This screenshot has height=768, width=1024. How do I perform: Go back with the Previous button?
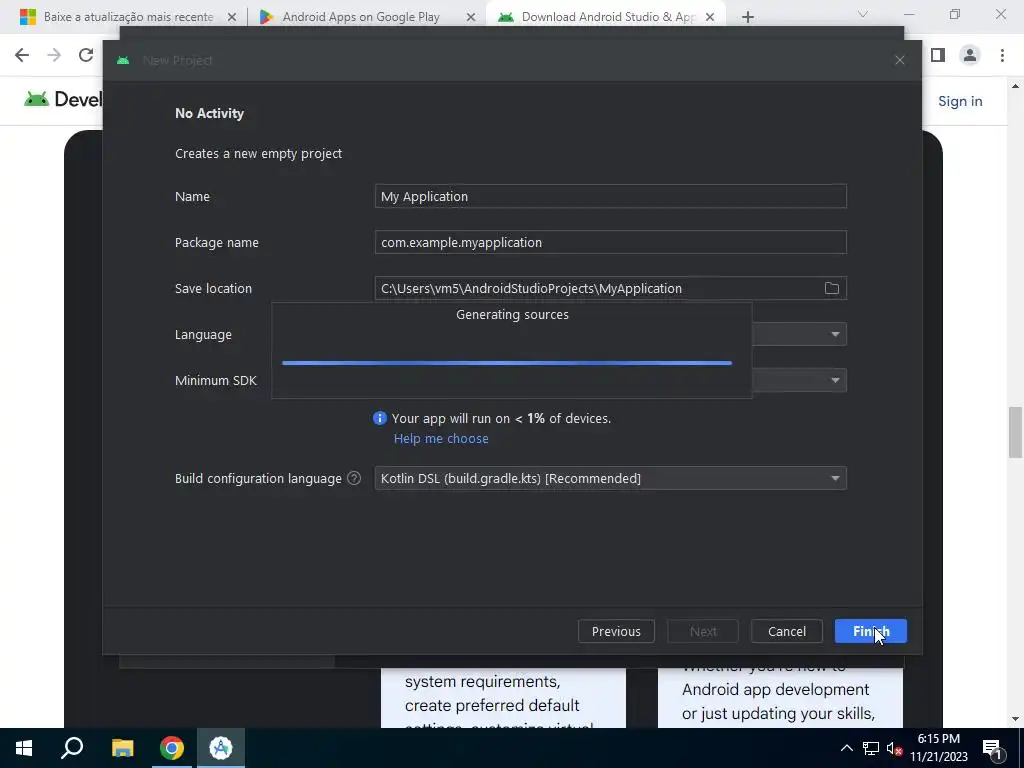[616, 631]
